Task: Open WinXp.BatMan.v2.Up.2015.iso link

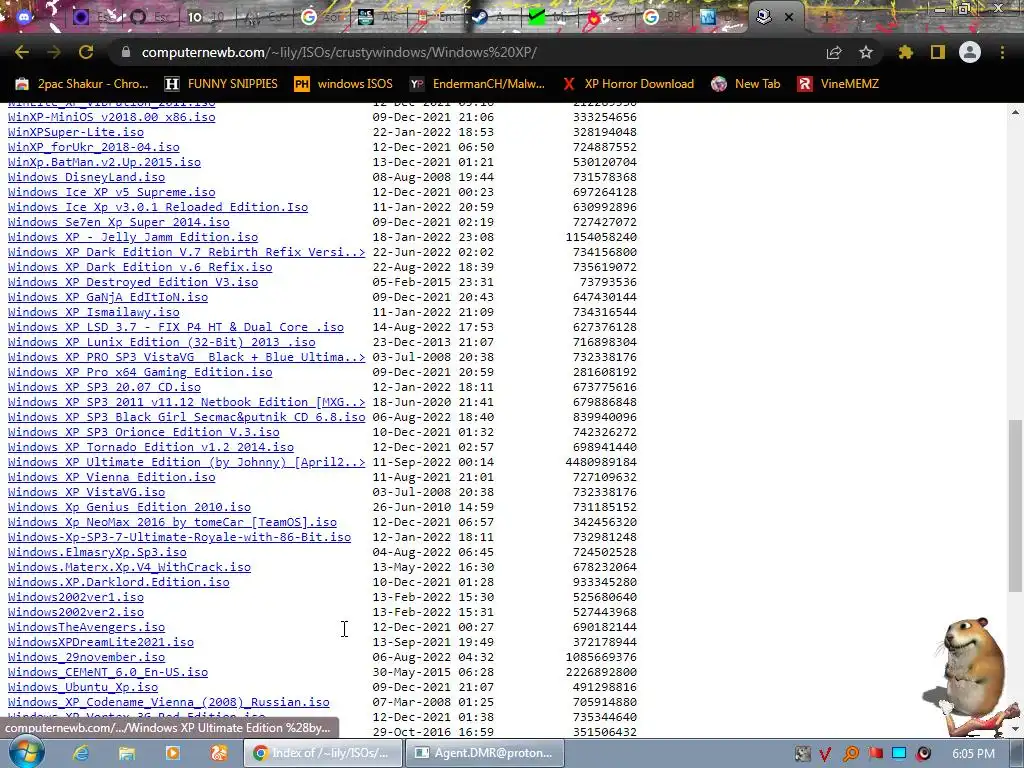Action: point(104,162)
